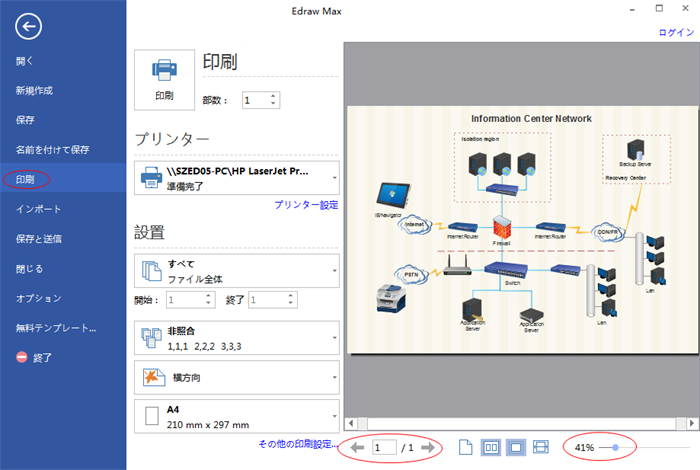
Task: Click the ログイン link
Action: pyautogui.click(x=675, y=33)
